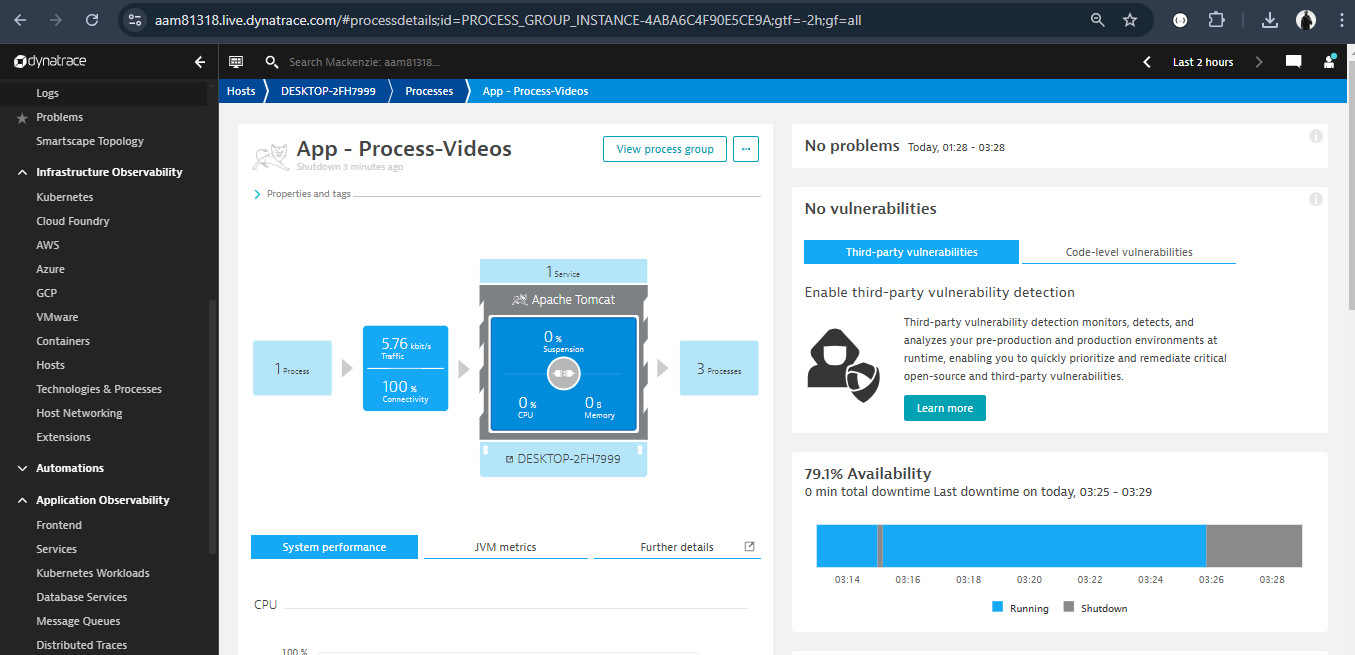Open browser downloads icon
Viewport: 1355px width, 655px height.
click(x=1270, y=20)
